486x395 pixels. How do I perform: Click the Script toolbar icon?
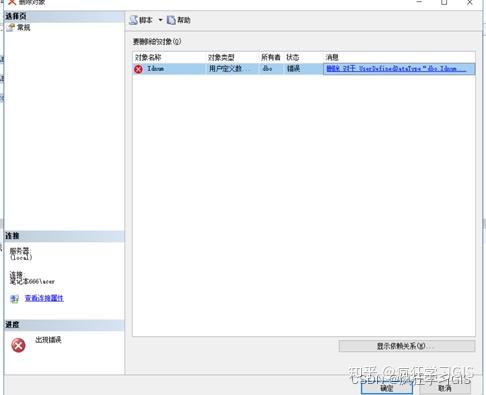tap(134, 20)
